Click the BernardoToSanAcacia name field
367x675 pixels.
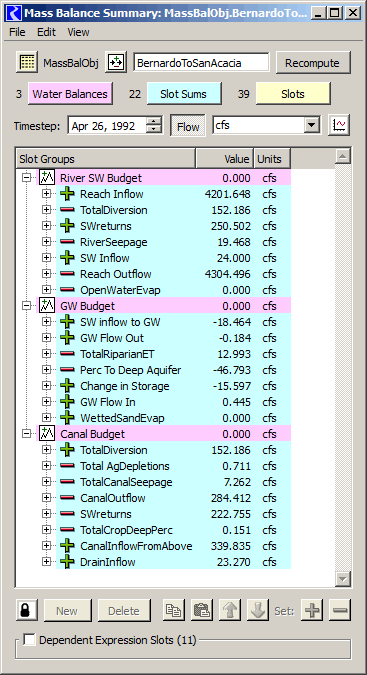point(201,63)
